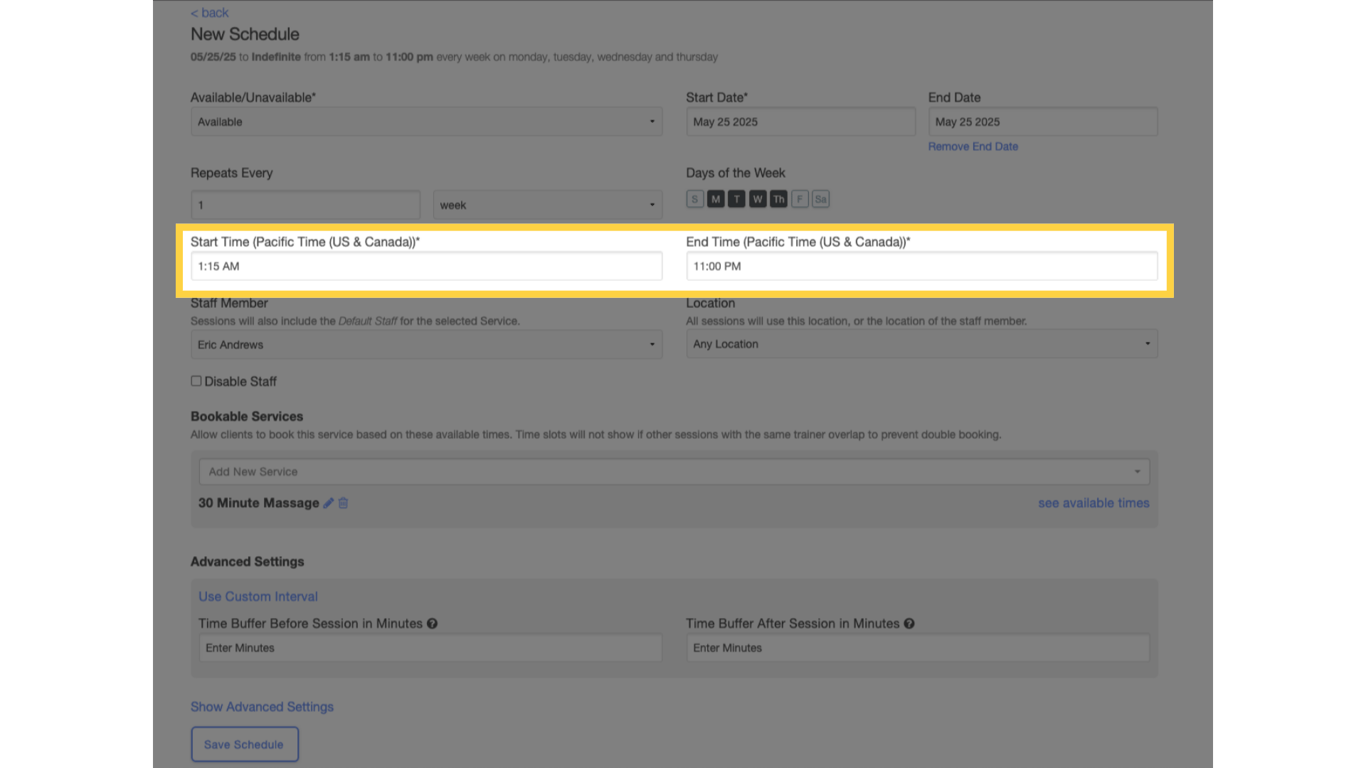Viewport: 1366px width, 768px height.
Task: Focus the Time Buffer After Session minutes field
Action: (x=918, y=648)
